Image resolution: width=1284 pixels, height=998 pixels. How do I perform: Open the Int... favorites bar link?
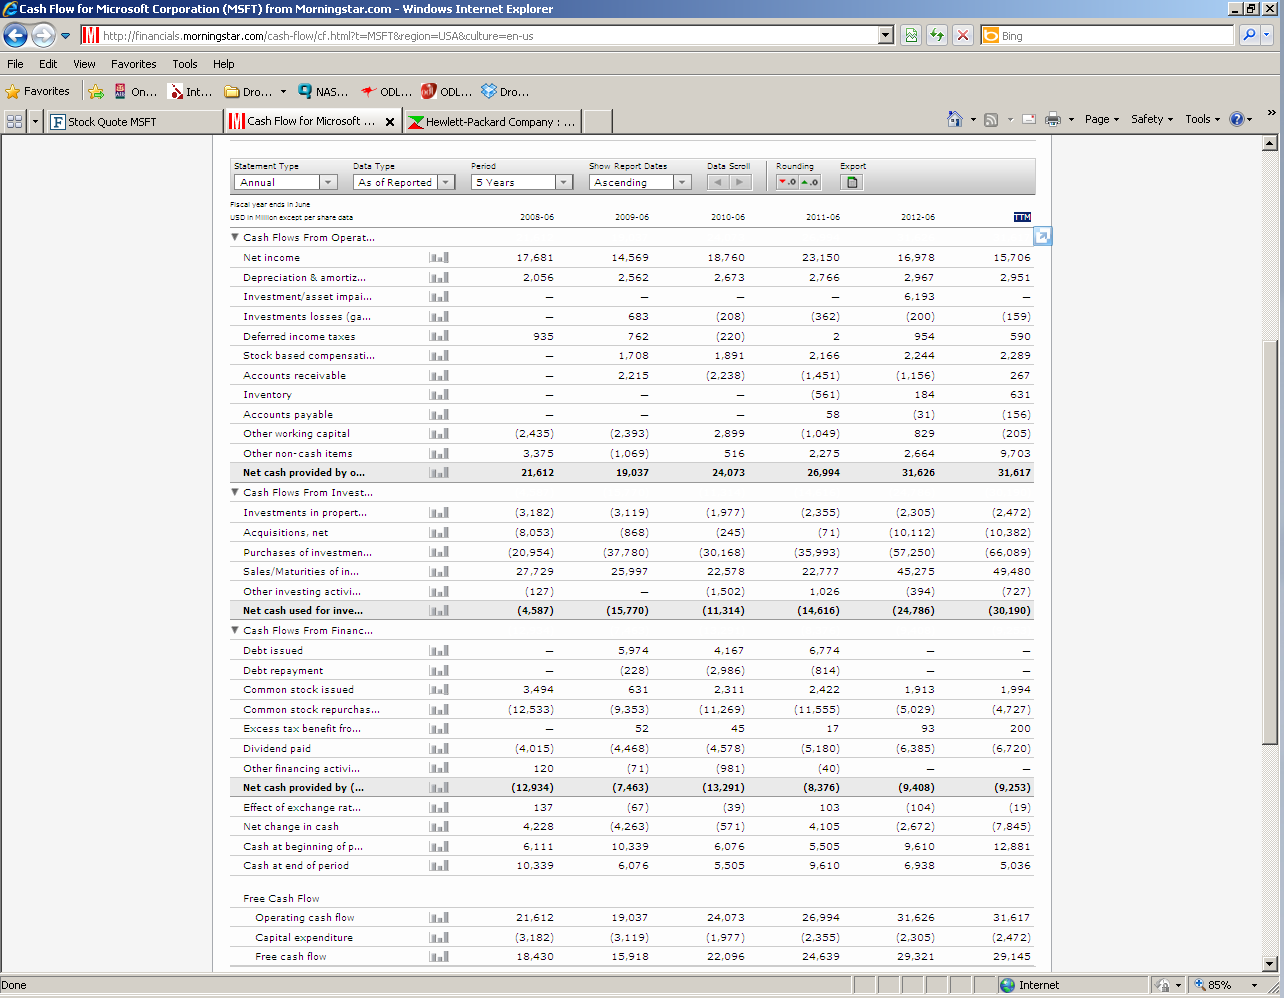click(190, 91)
